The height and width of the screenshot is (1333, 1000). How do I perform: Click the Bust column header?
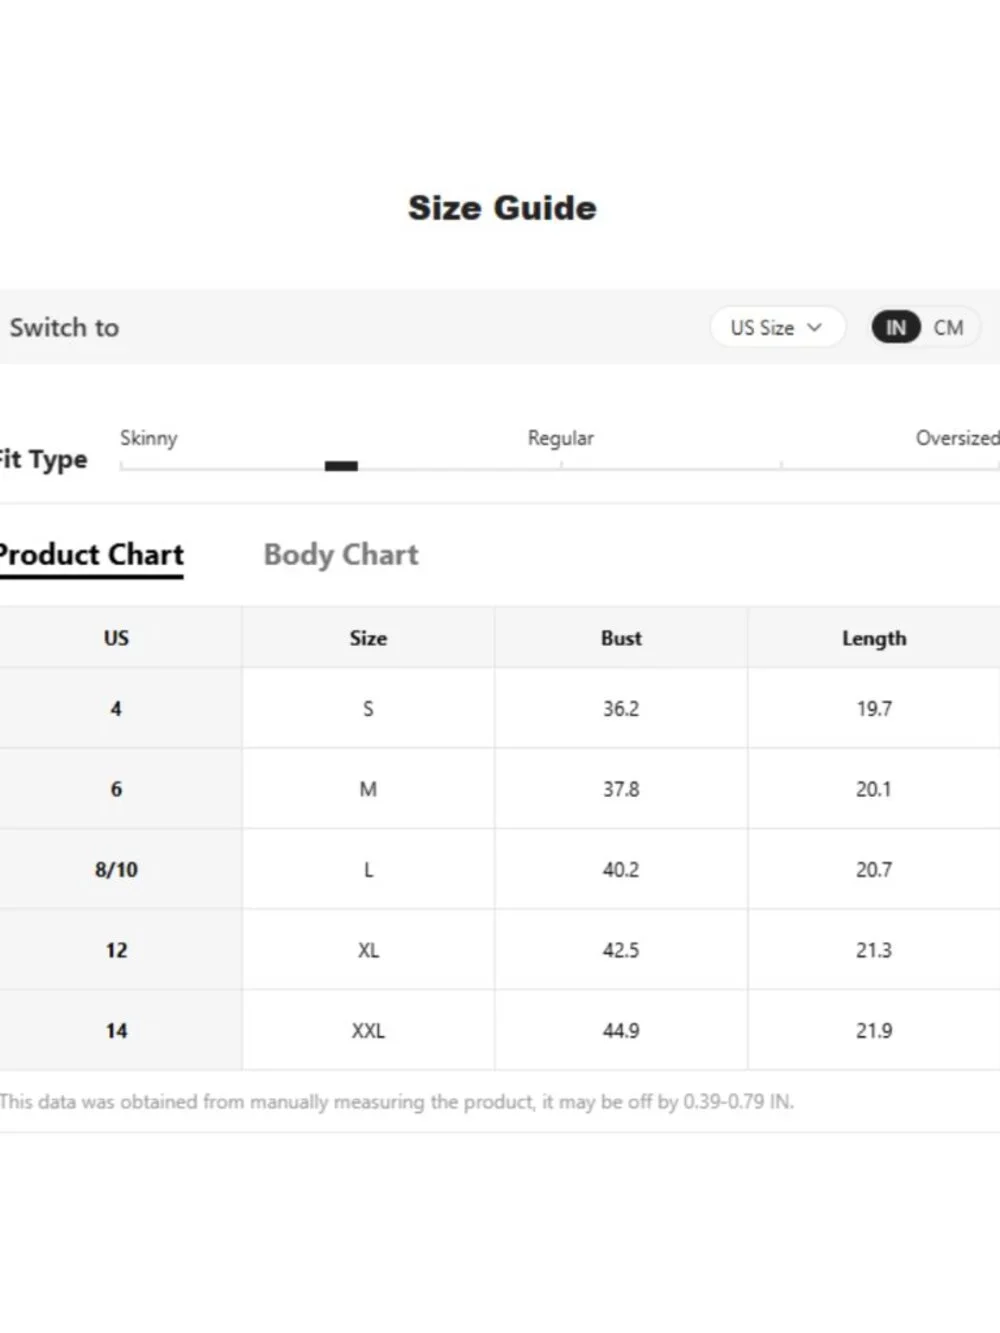click(x=621, y=638)
